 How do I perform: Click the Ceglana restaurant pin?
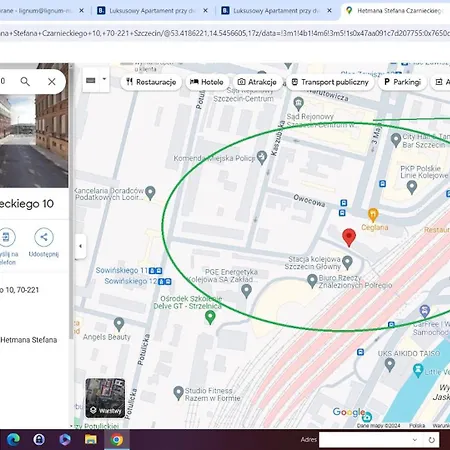(x=373, y=215)
